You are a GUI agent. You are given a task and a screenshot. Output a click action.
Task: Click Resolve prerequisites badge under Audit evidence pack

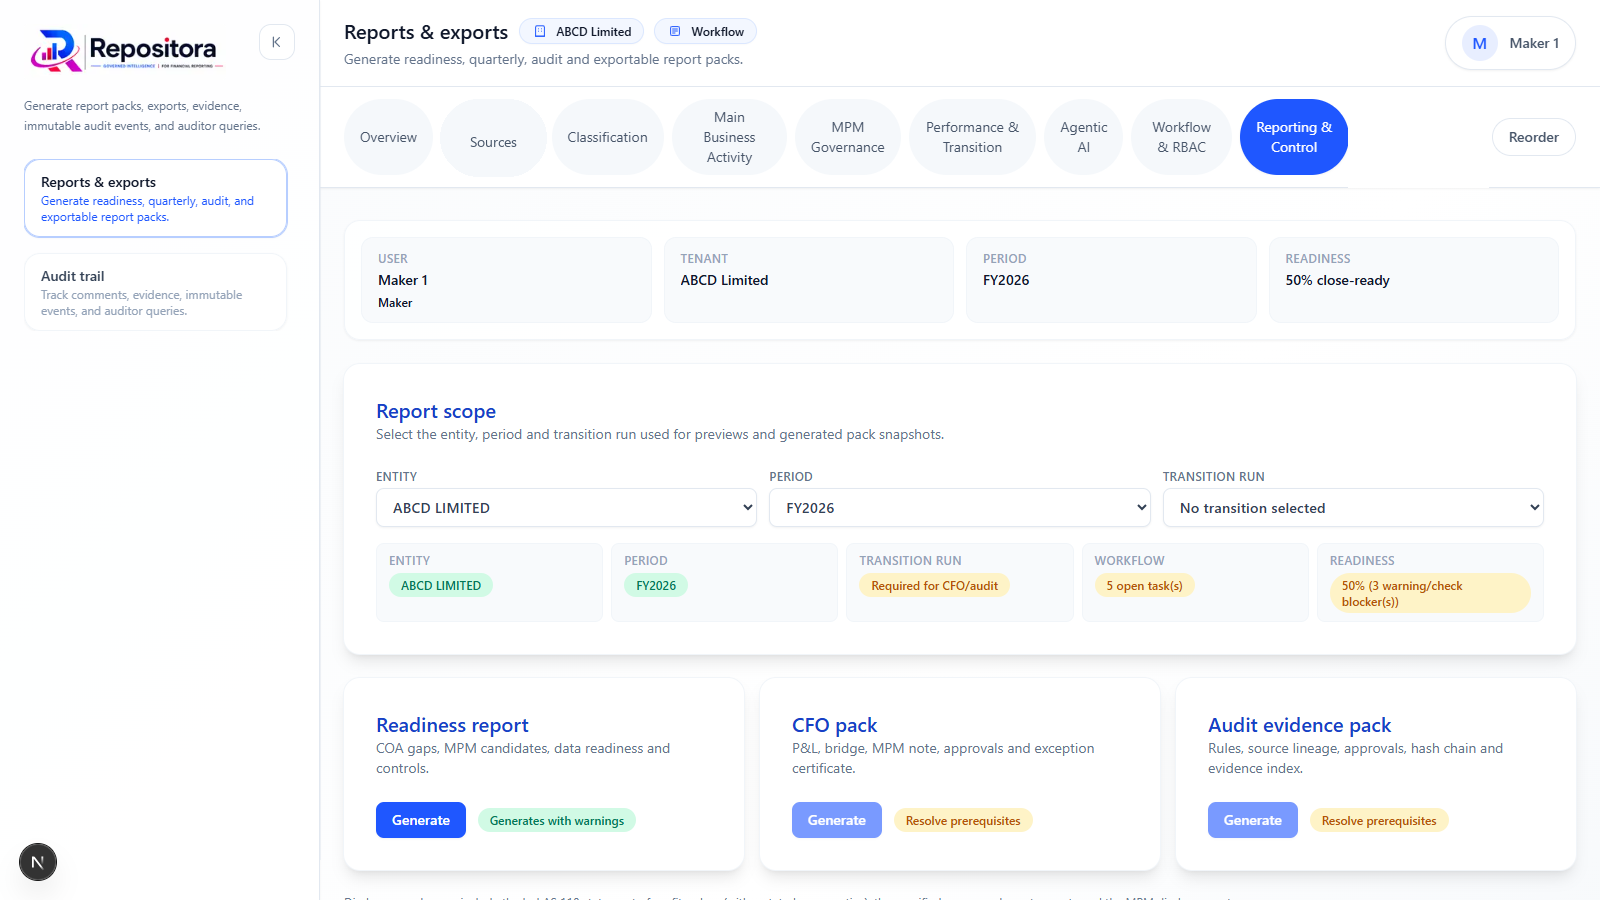pyautogui.click(x=1379, y=821)
